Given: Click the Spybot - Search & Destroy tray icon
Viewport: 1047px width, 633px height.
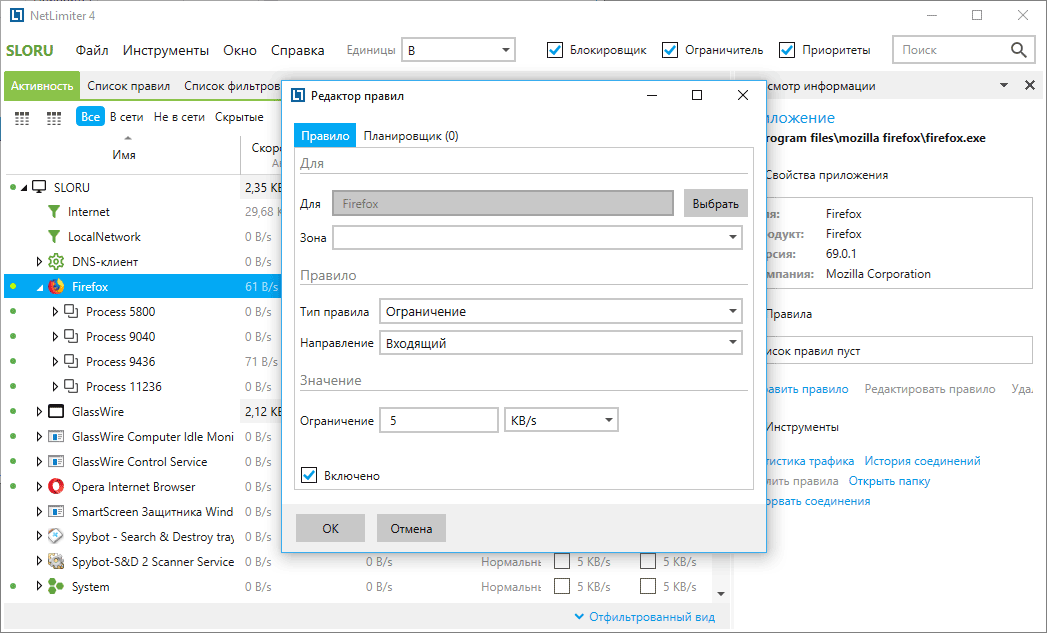Looking at the screenshot, I should click(56, 537).
